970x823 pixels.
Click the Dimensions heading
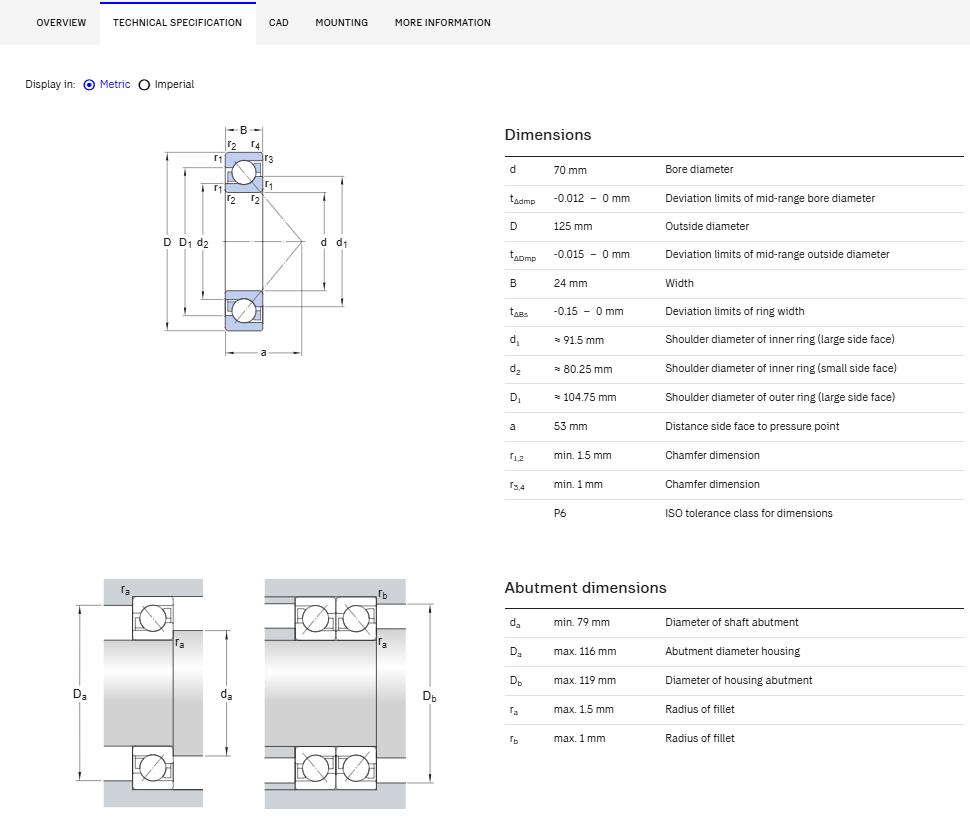tap(547, 135)
